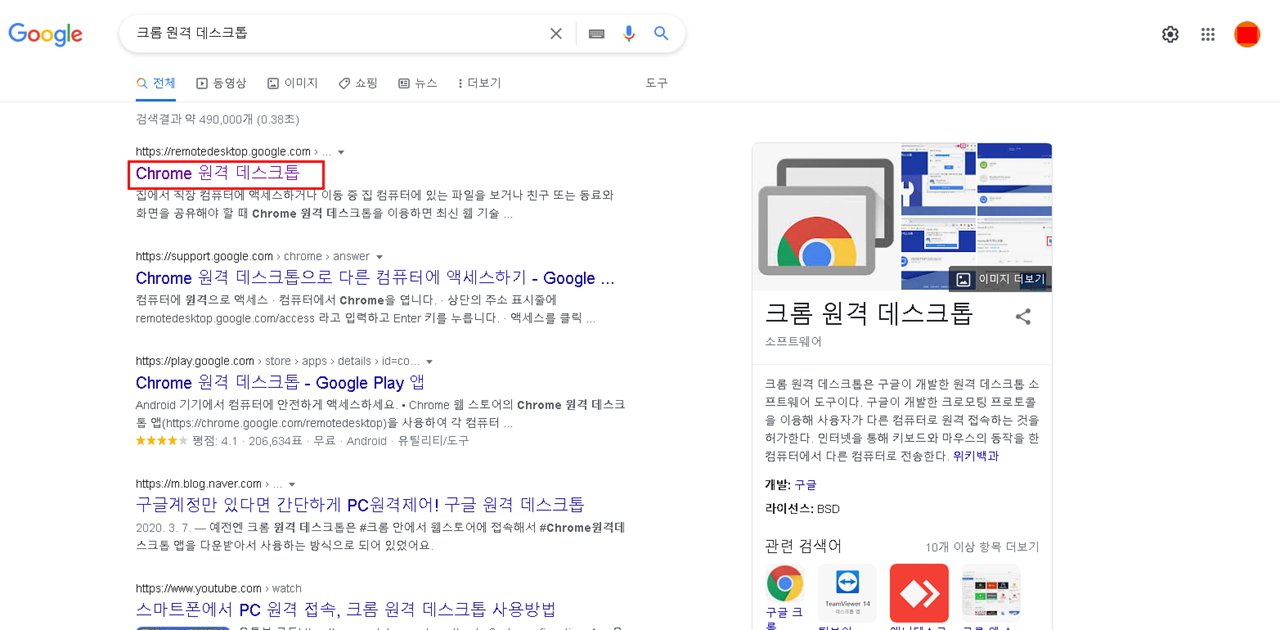Clear the search box with X icon
Image resolution: width=1280 pixels, height=630 pixels.
pyautogui.click(x=556, y=34)
